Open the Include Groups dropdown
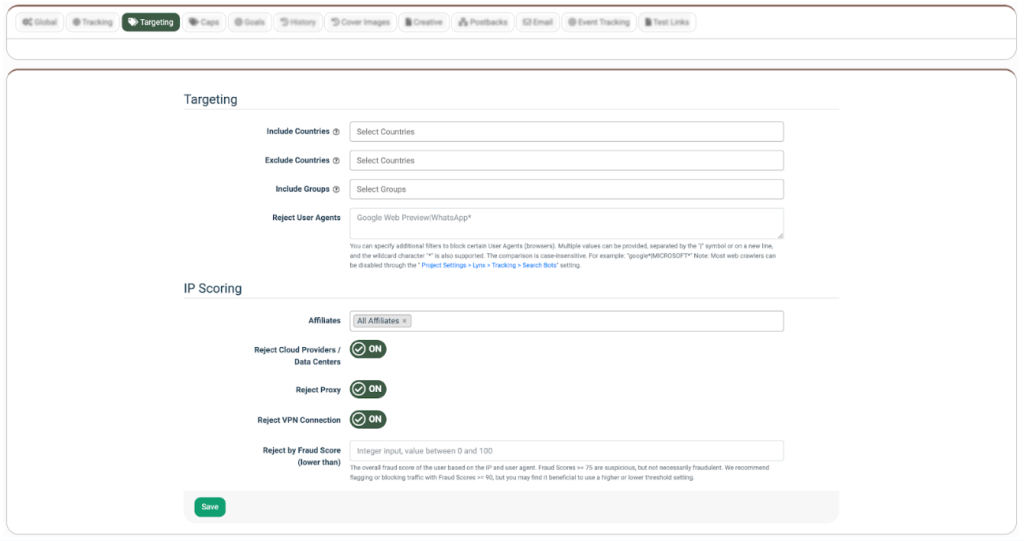This screenshot has width=1024, height=541. click(566, 189)
